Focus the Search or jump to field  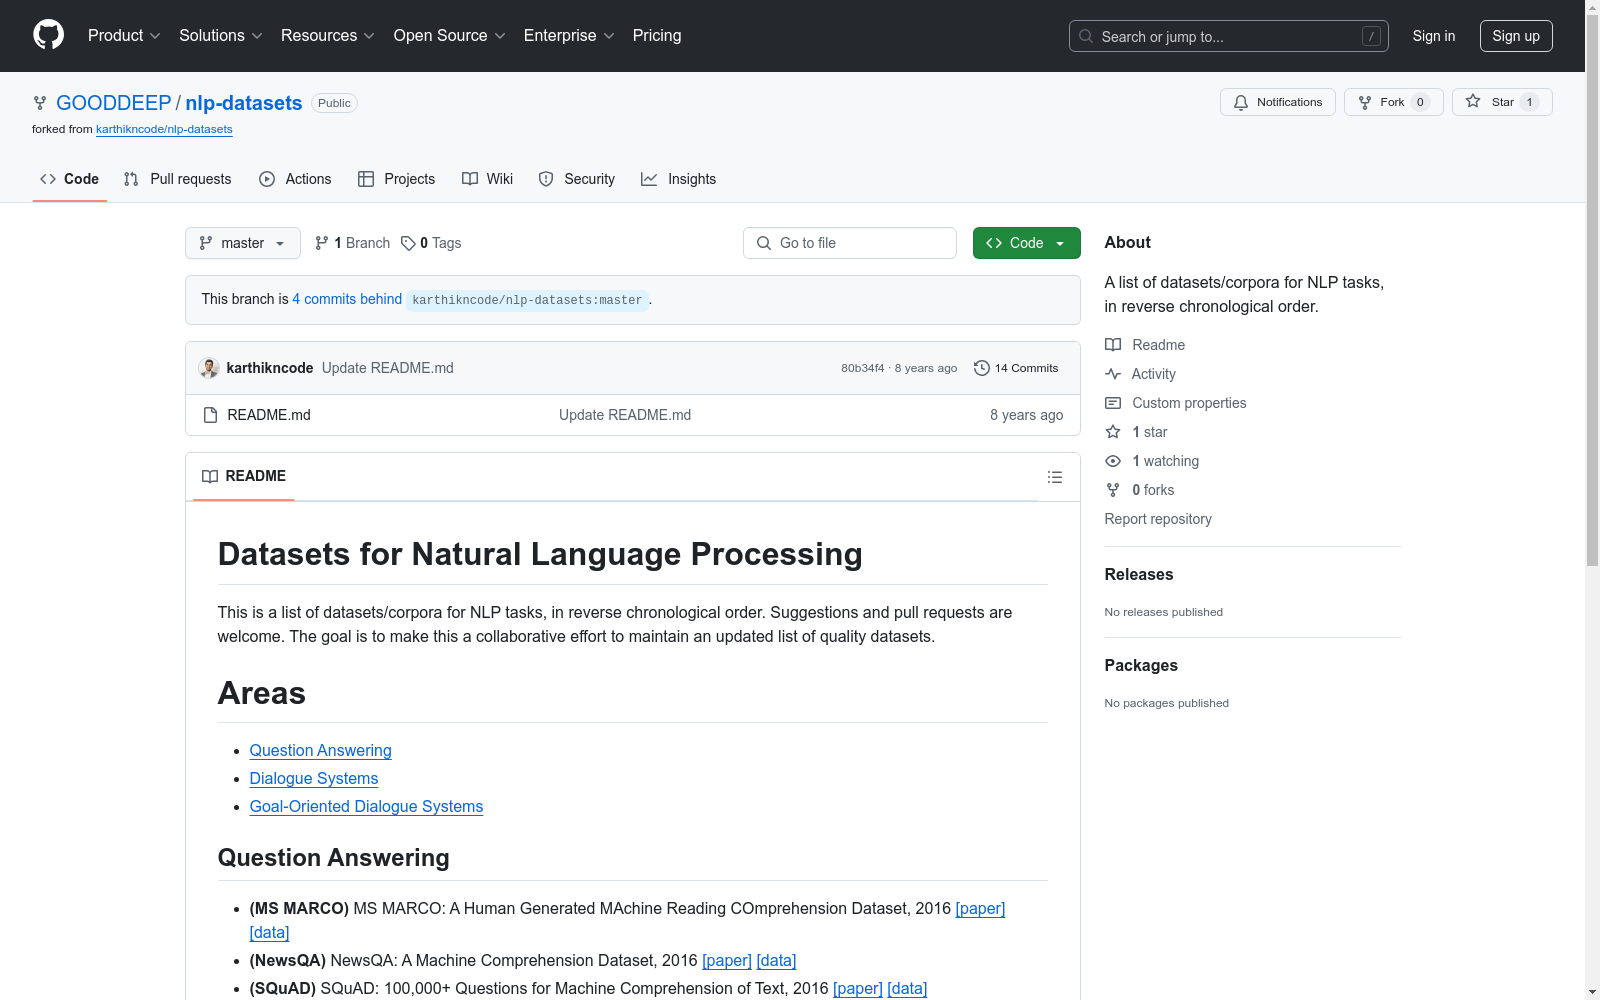tap(1229, 36)
